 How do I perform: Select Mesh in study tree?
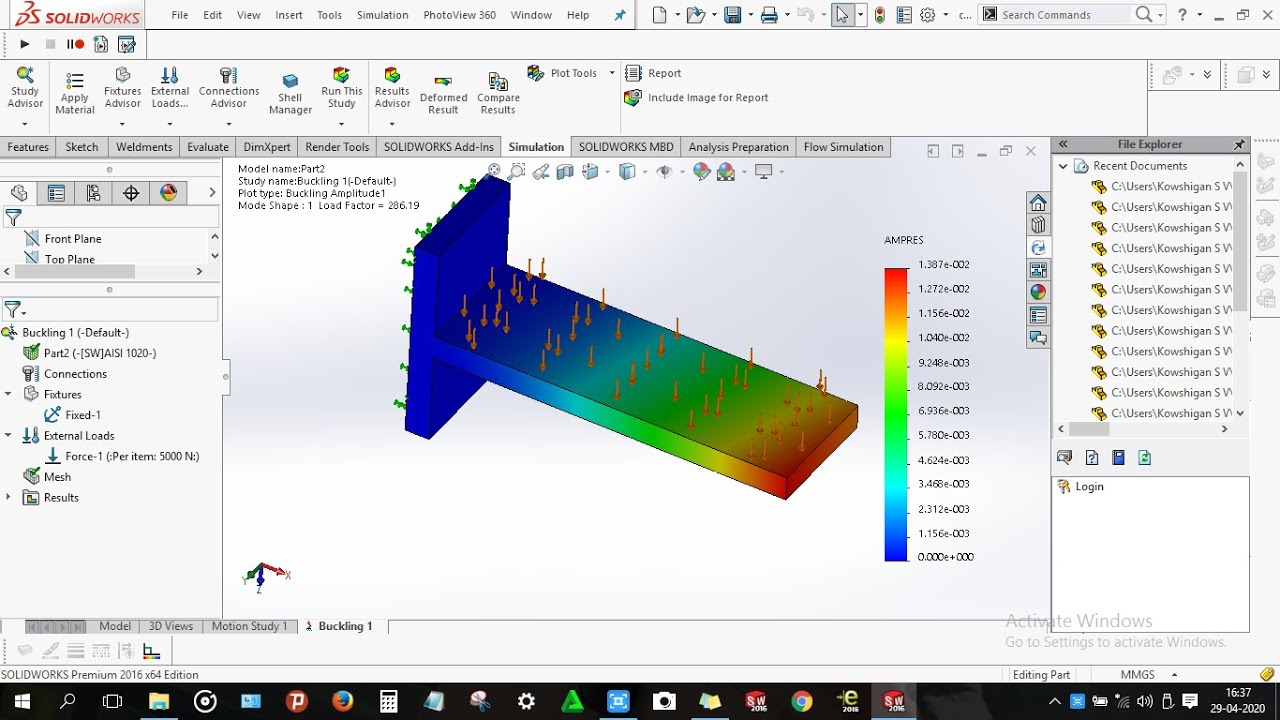[47, 477]
